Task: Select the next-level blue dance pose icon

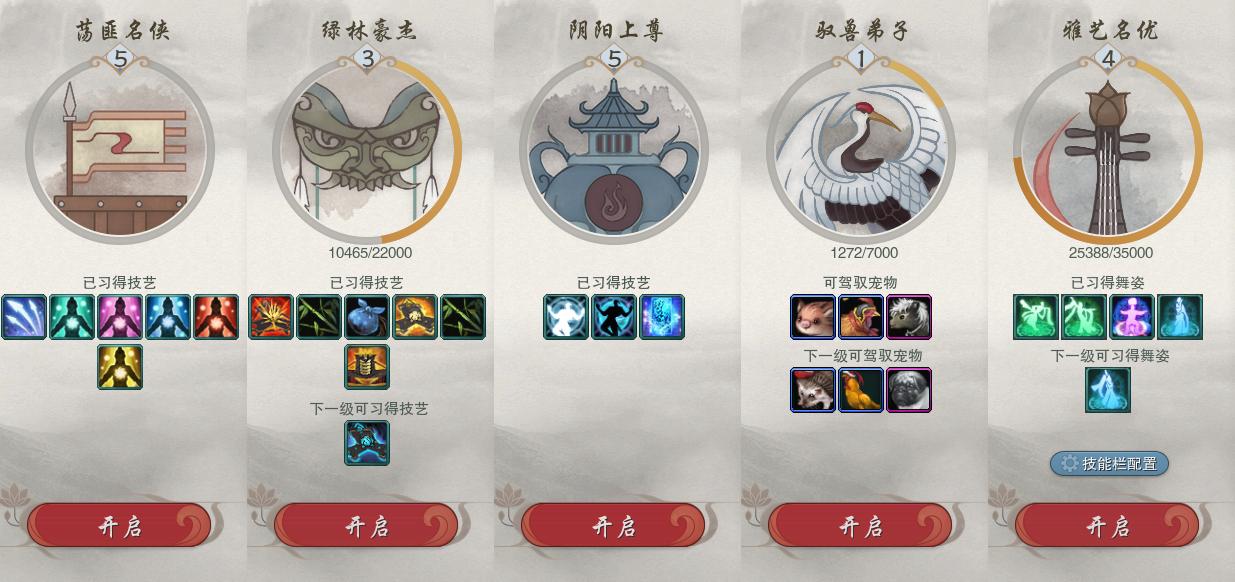Action: point(1108,390)
